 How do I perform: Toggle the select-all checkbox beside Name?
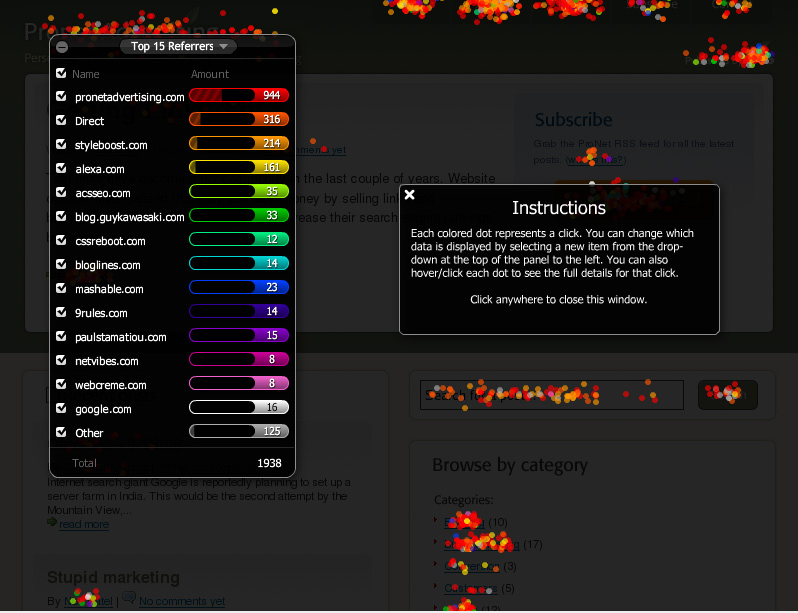click(x=61, y=73)
